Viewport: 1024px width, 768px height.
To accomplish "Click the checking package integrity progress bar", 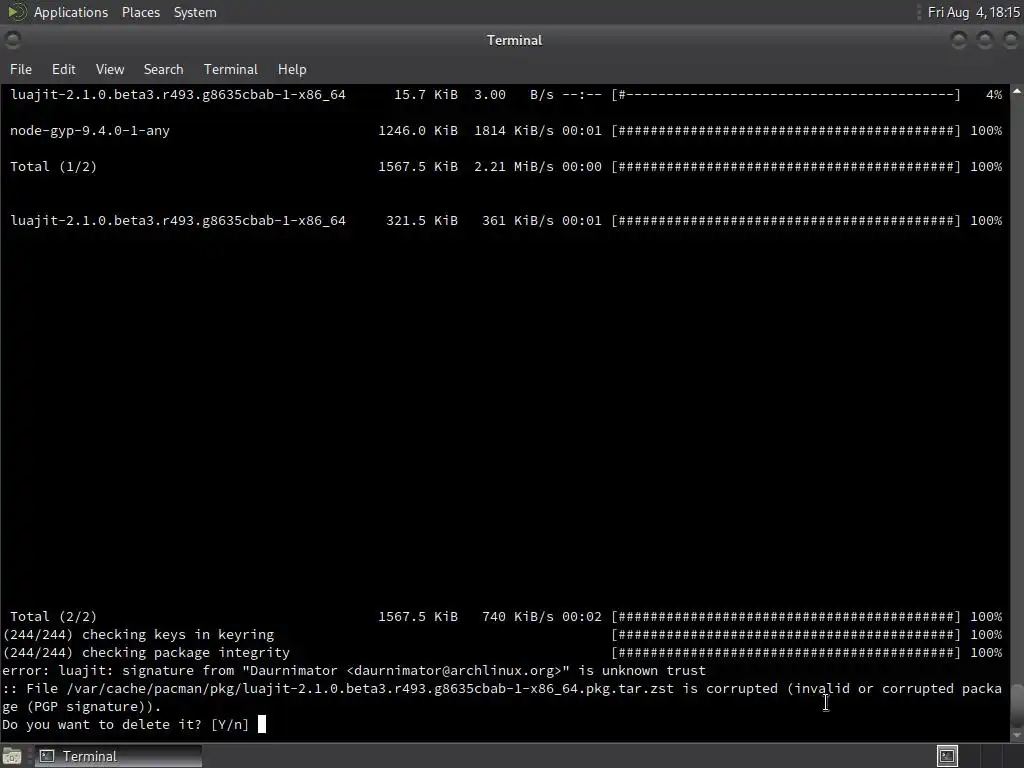I will (786, 652).
